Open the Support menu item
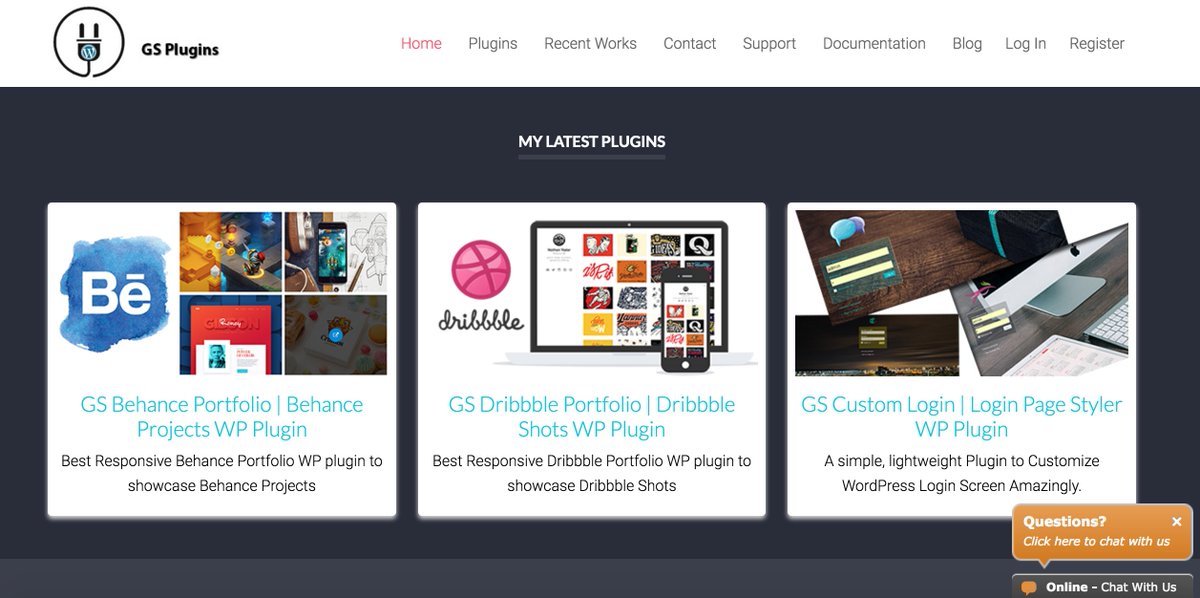This screenshot has height=598, width=1200. point(769,44)
